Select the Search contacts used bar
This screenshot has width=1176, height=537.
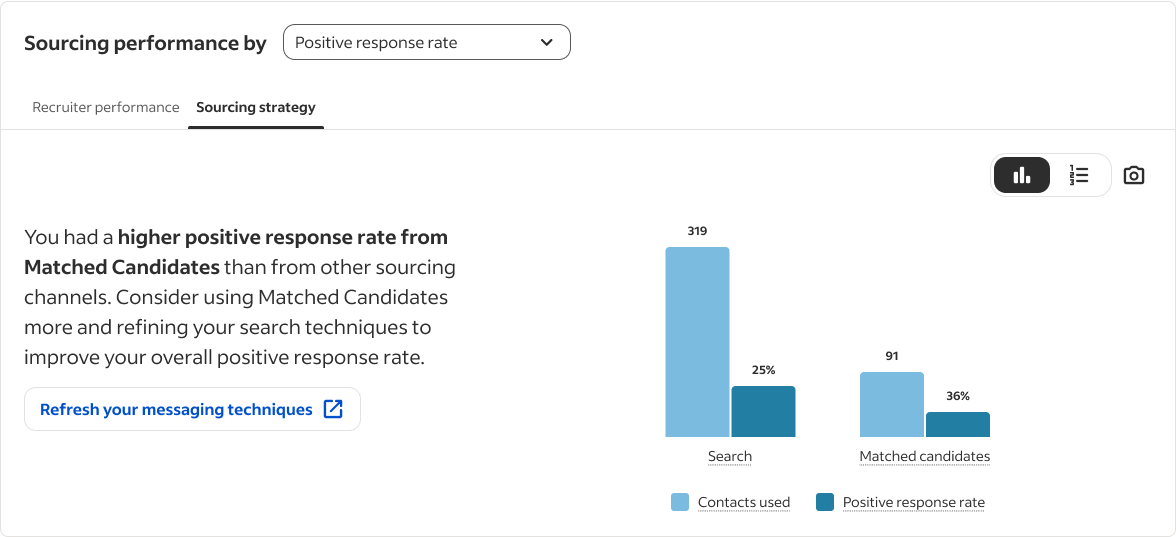[698, 342]
